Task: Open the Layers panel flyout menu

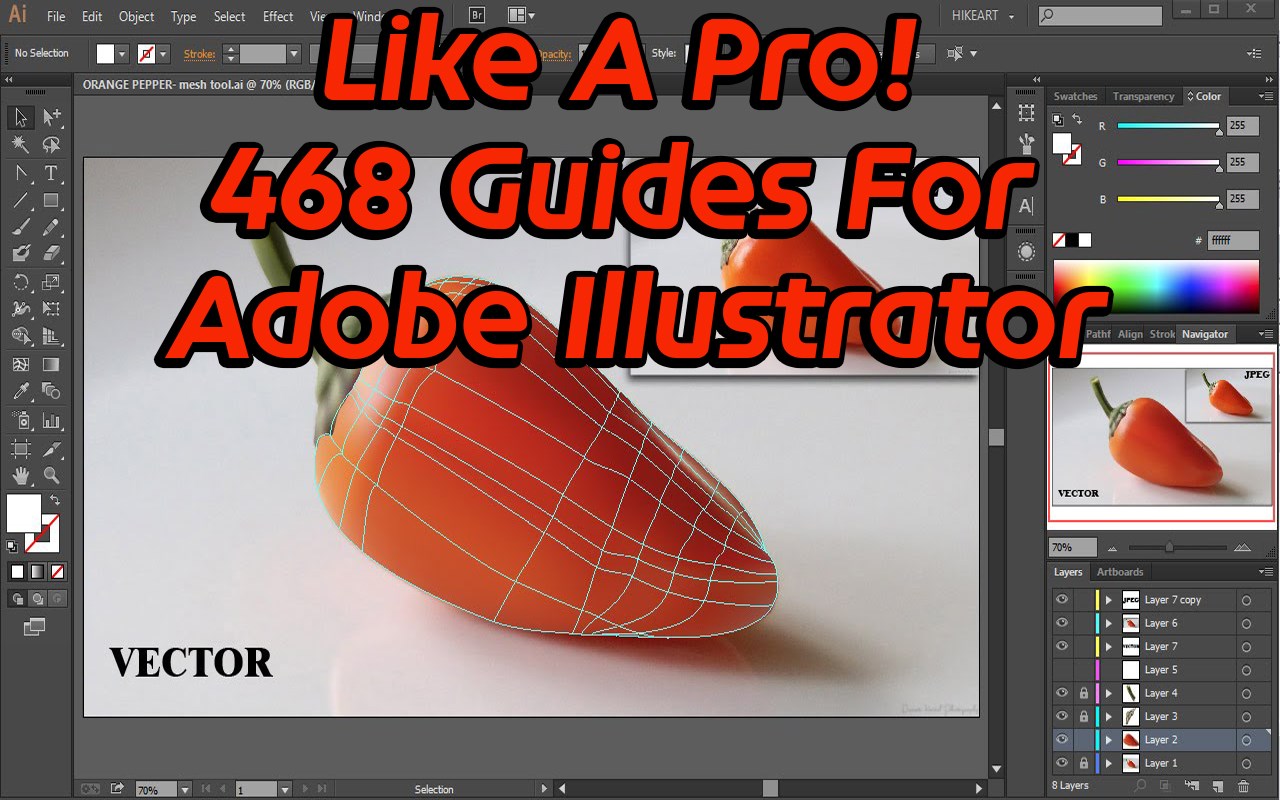Action: point(1264,572)
